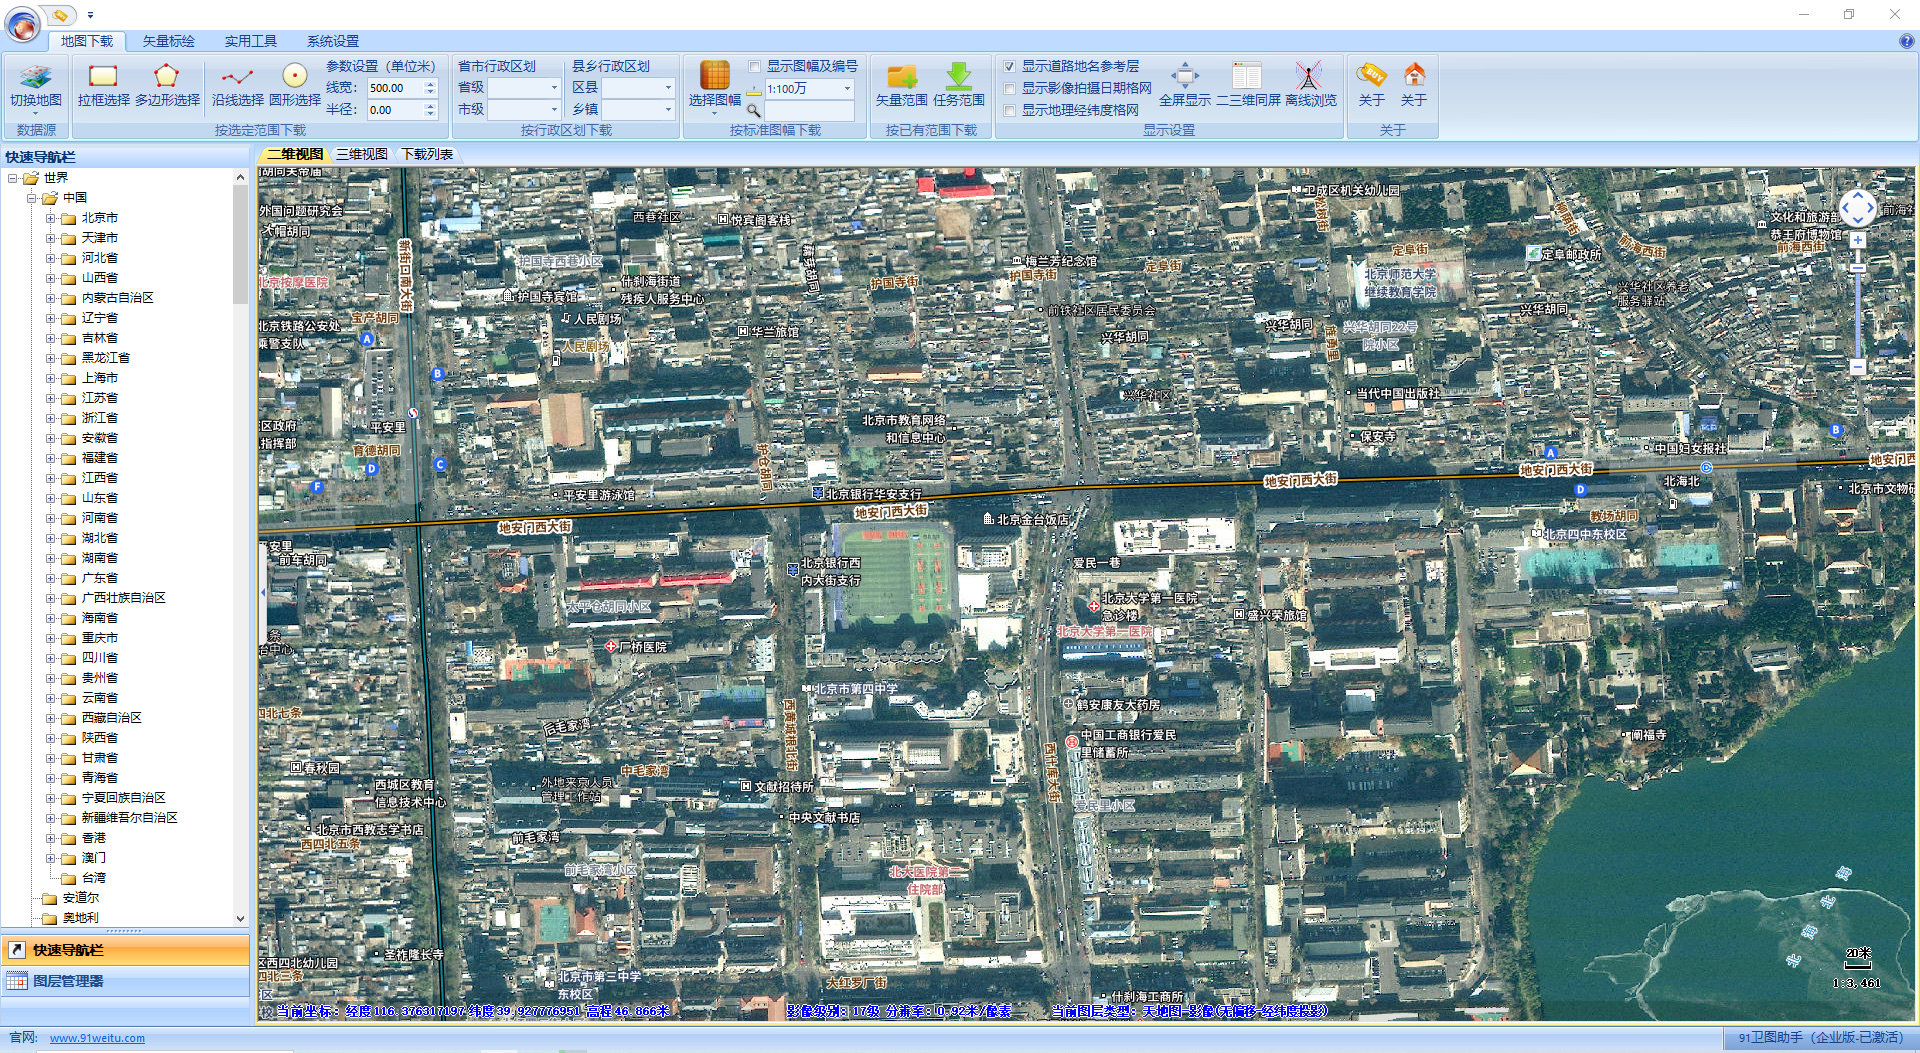Expand the 广东省 tree node
The image size is (1920, 1053).
click(51, 578)
